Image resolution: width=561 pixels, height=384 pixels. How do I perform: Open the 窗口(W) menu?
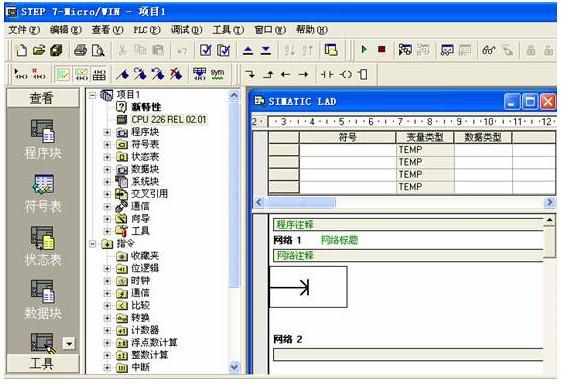(x=270, y=30)
